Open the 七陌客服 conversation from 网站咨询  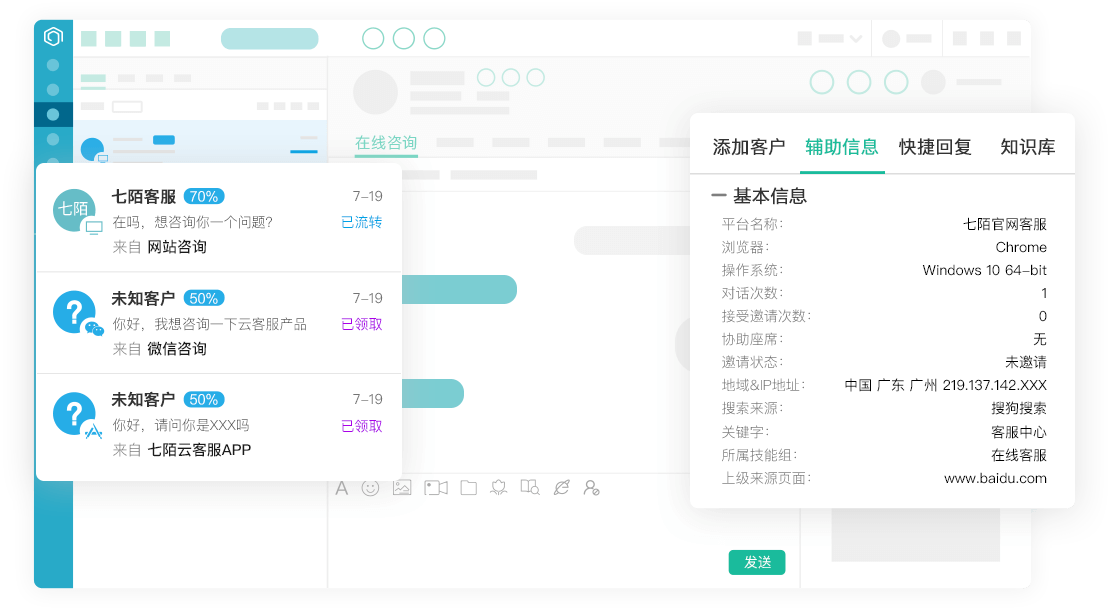point(219,221)
